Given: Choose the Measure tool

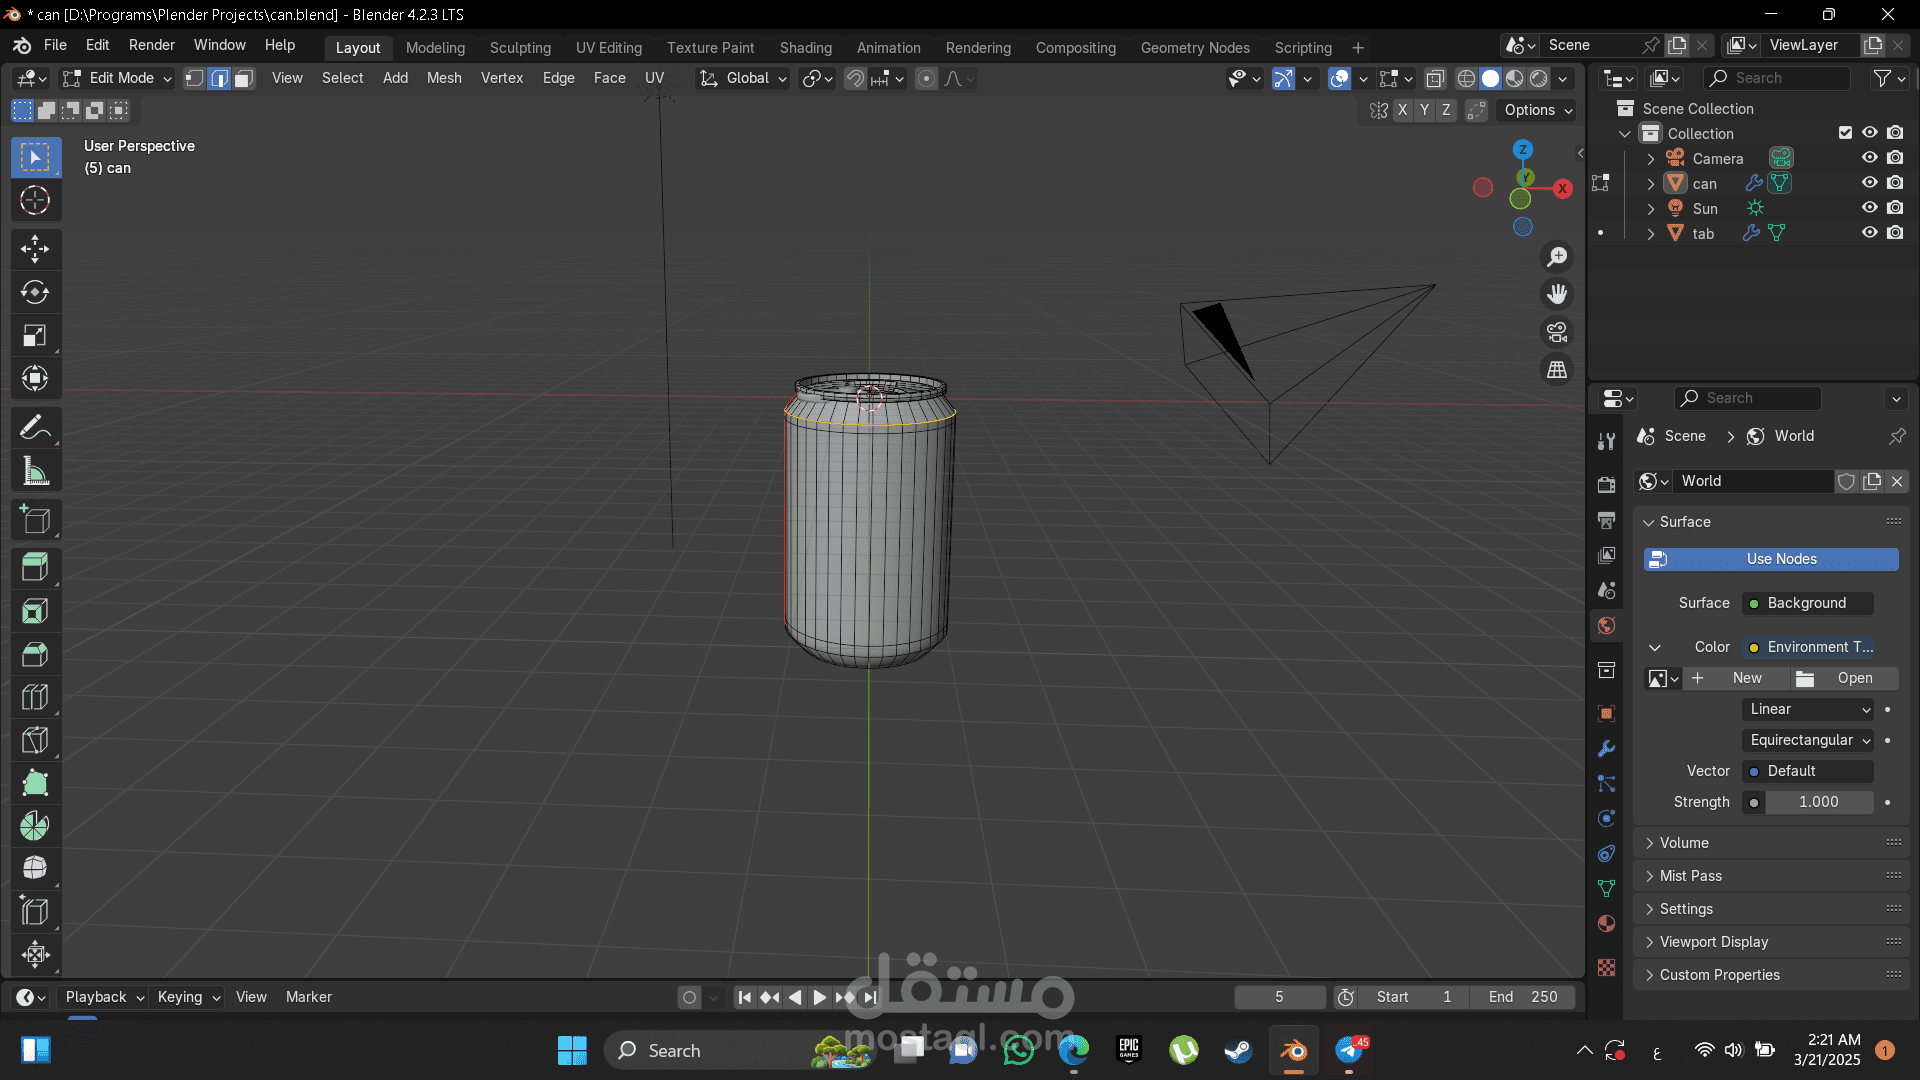Looking at the screenshot, I should click(35, 472).
